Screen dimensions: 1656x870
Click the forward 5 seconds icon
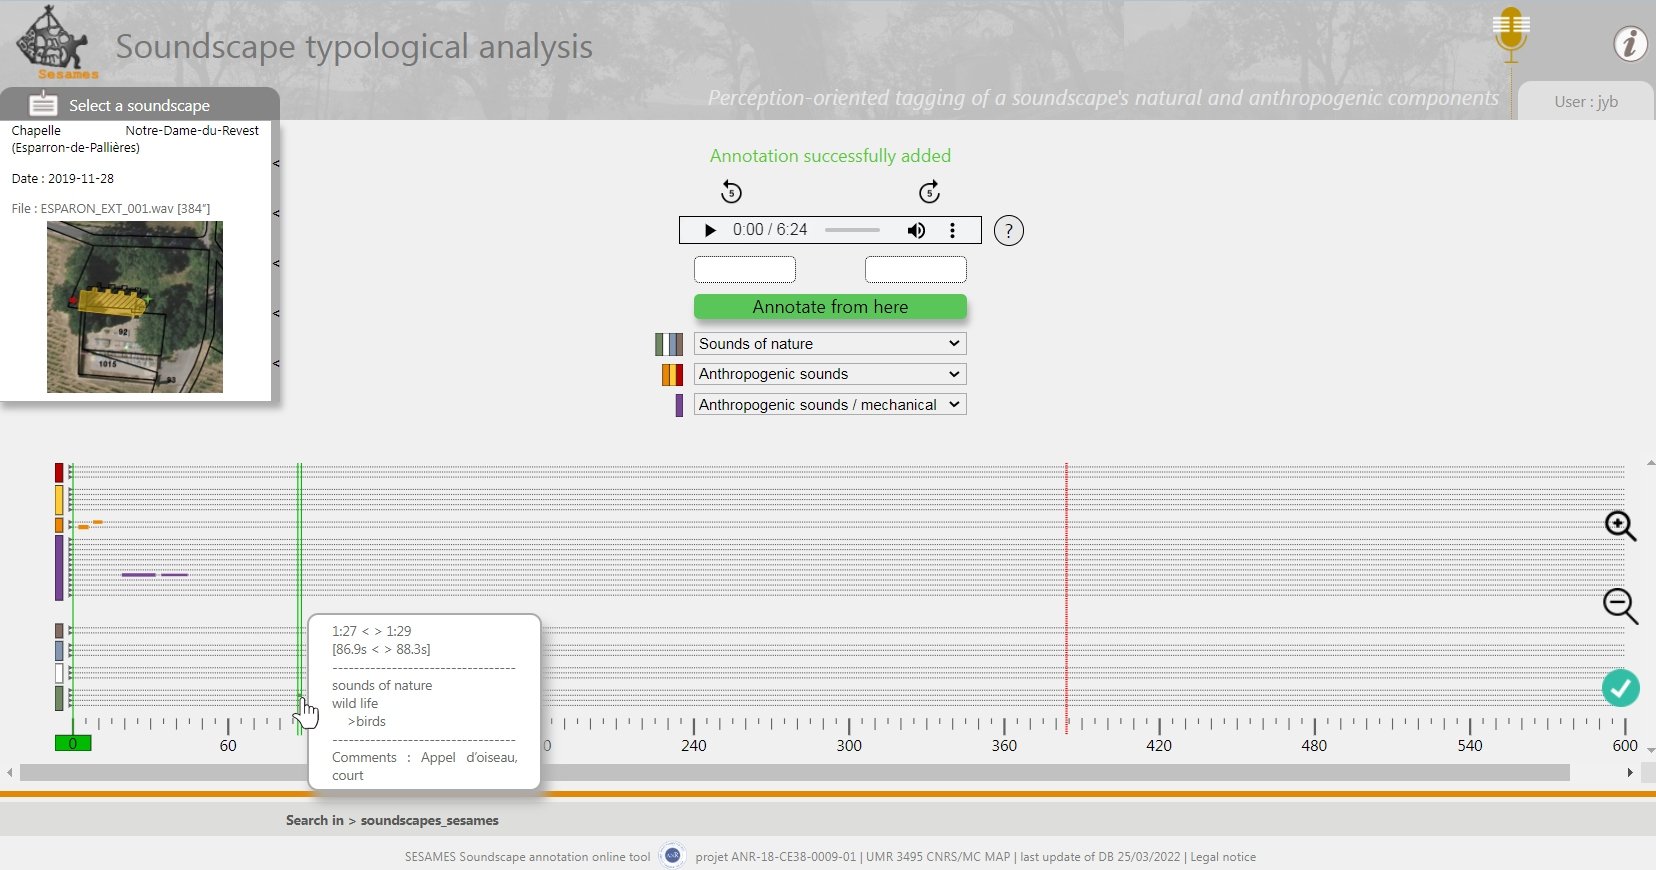pyautogui.click(x=929, y=191)
